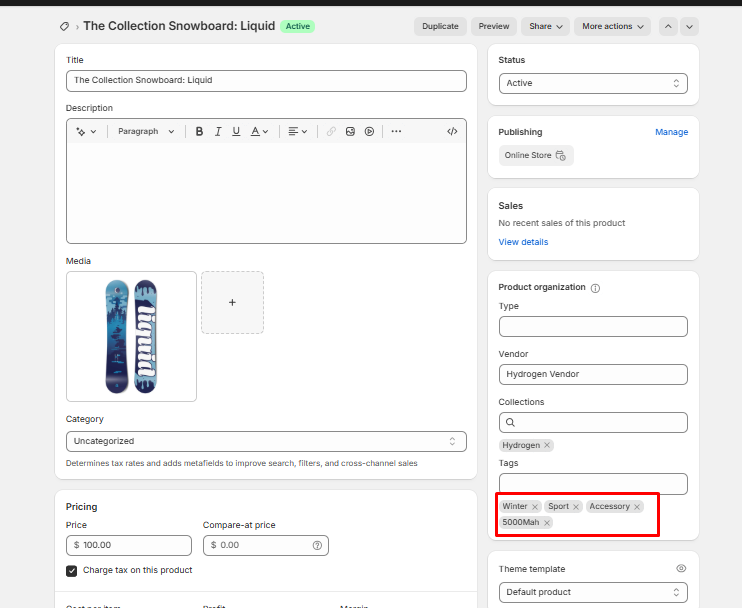This screenshot has width=742, height=608.
Task: Open the Theme template dropdown
Action: pos(593,592)
